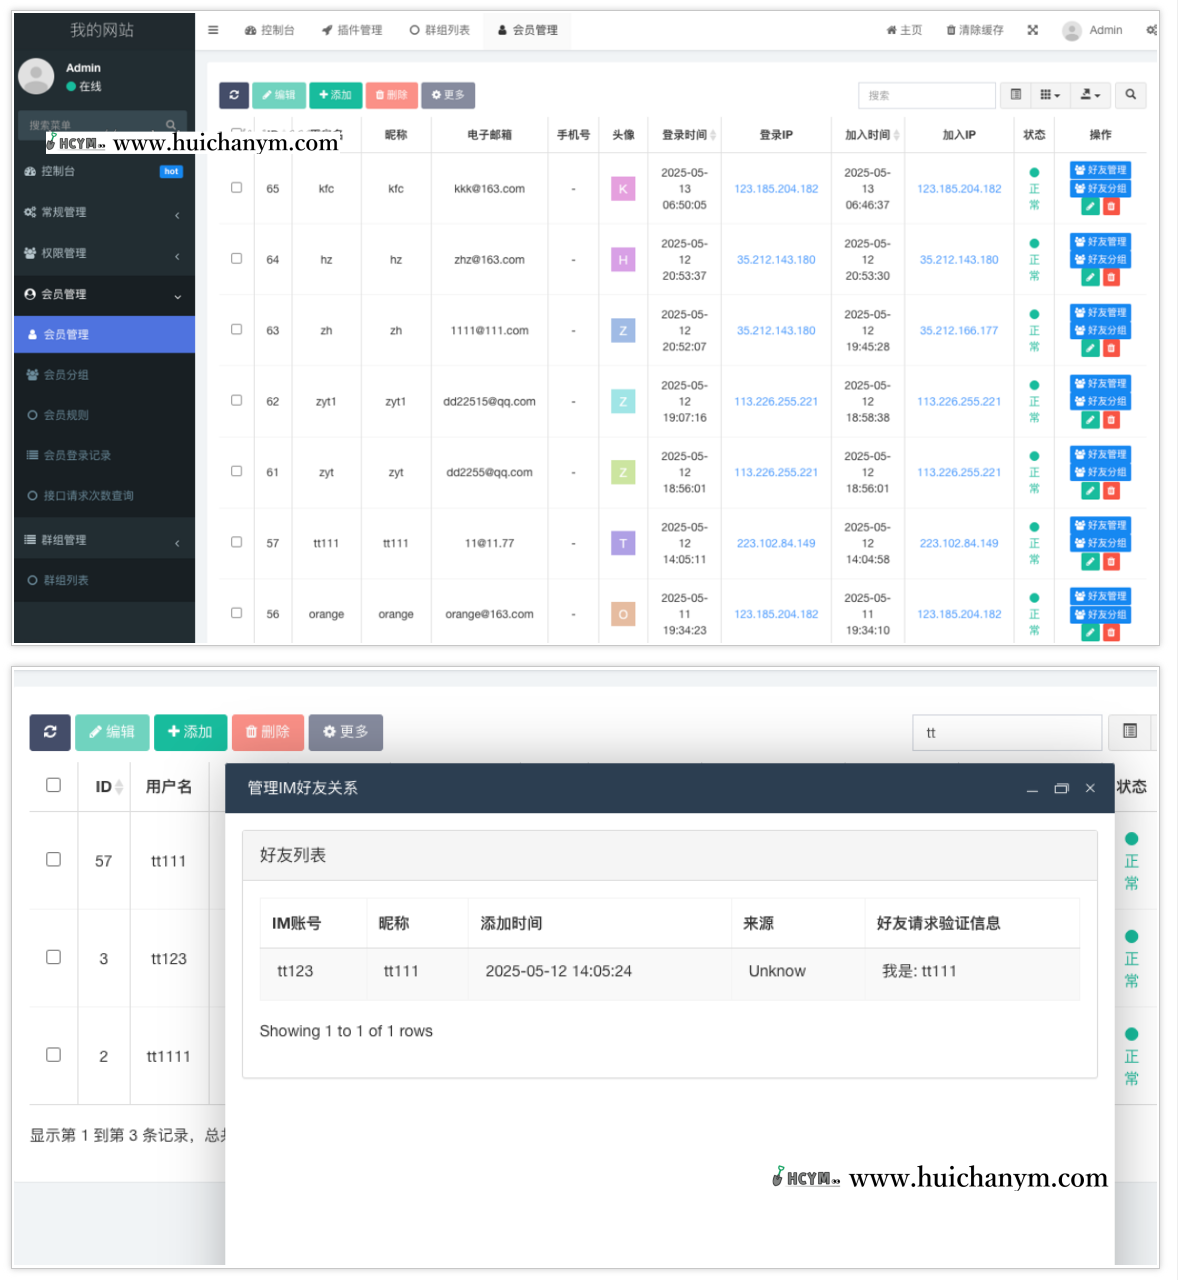This screenshot has height=1280, width=1178.
Task: Click the 更多 button in the toolbar
Action: pos(448,95)
